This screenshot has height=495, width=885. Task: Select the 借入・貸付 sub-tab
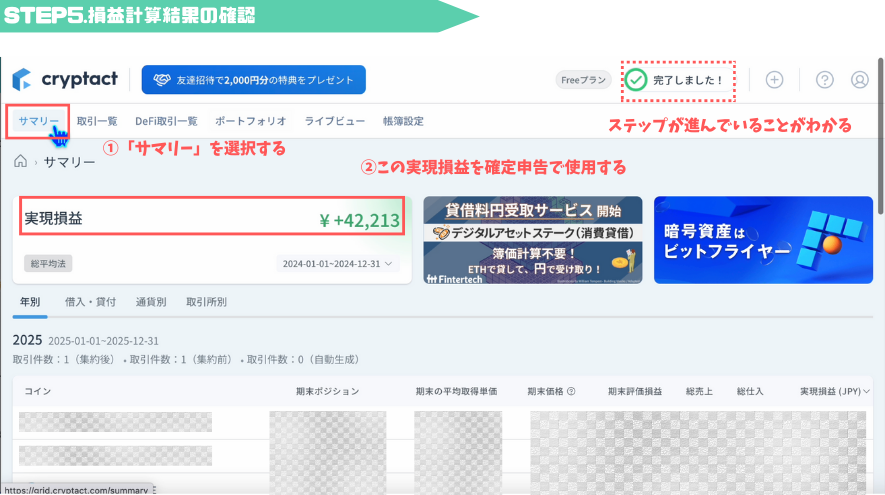tap(89, 301)
